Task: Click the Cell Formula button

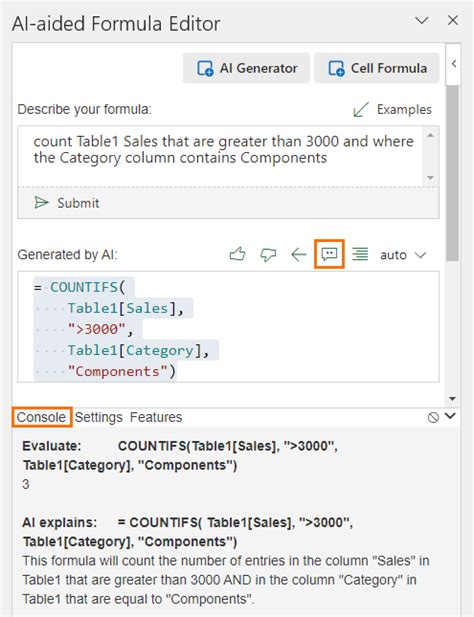Action: pos(377,68)
